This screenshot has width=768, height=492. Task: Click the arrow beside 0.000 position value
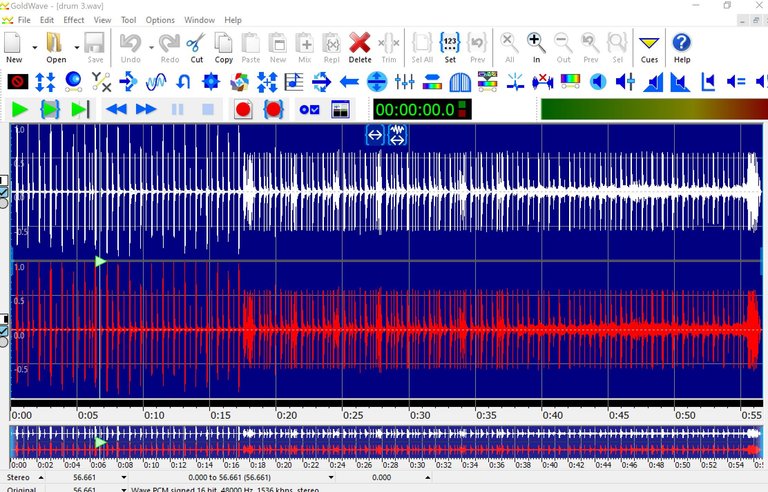tap(428, 477)
